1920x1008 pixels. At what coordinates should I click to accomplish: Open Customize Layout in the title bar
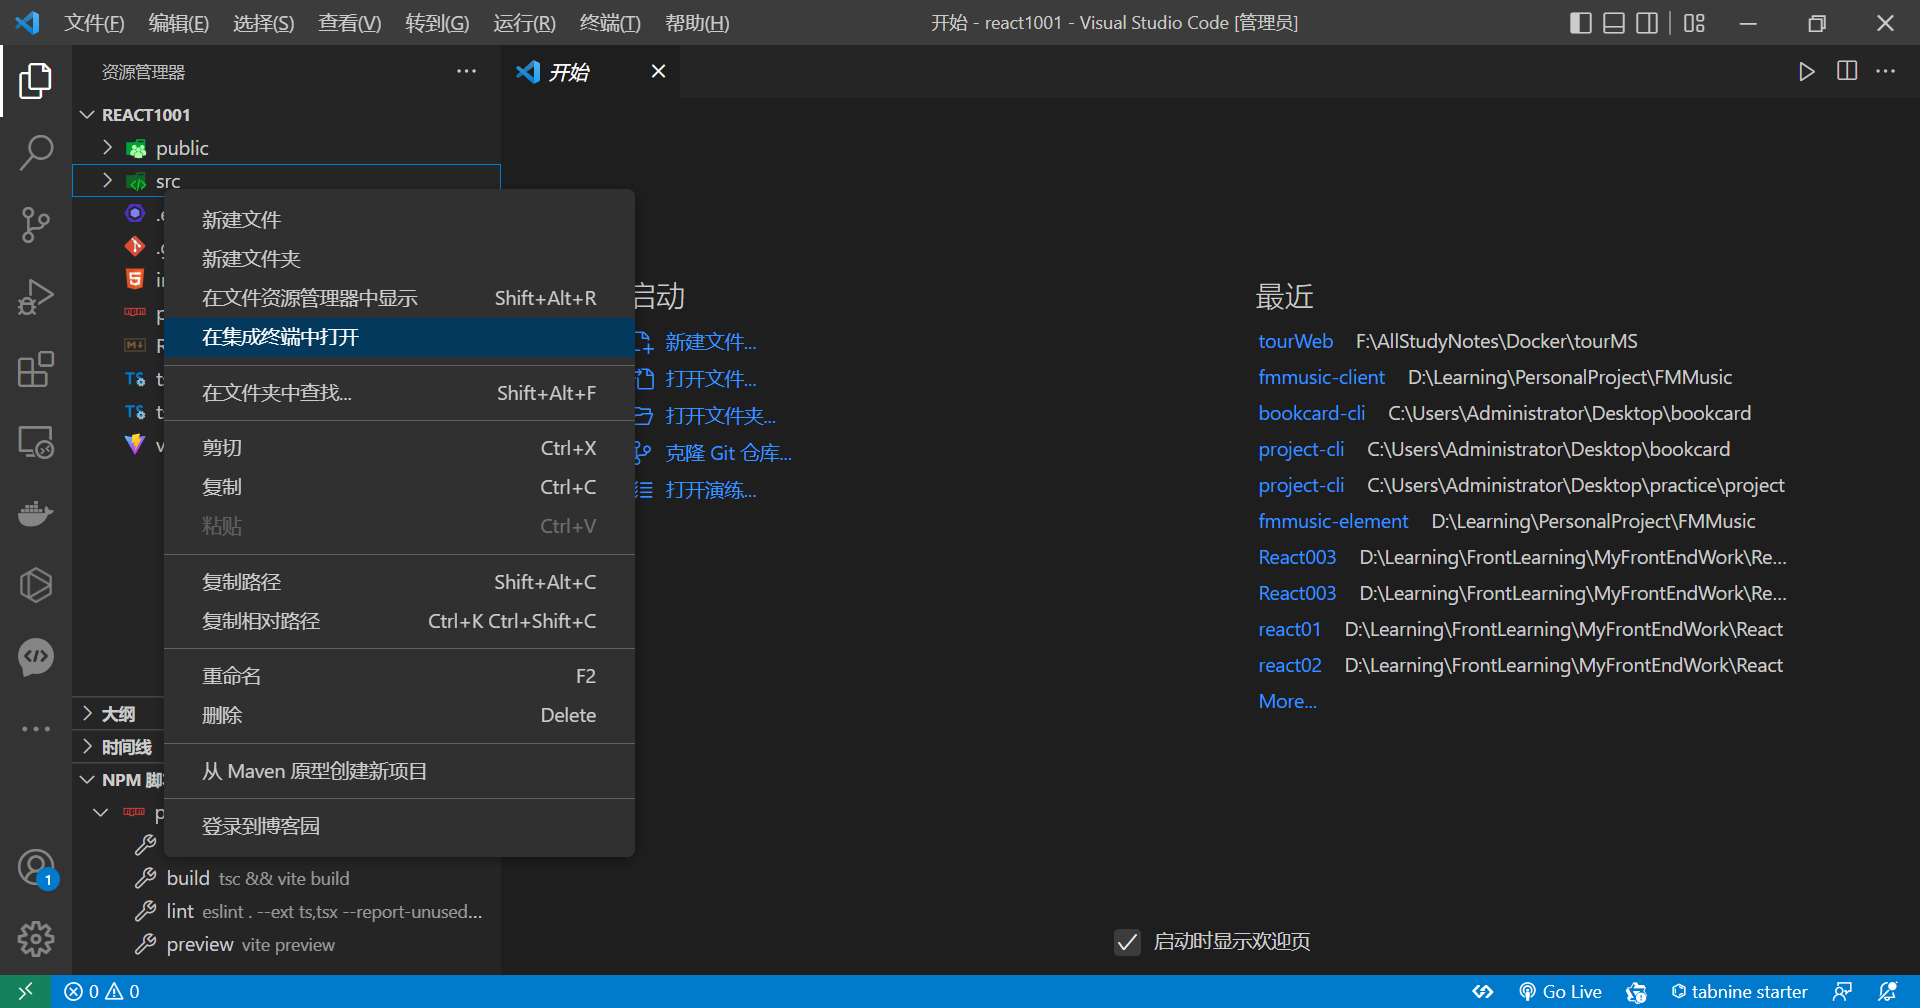pos(1694,22)
